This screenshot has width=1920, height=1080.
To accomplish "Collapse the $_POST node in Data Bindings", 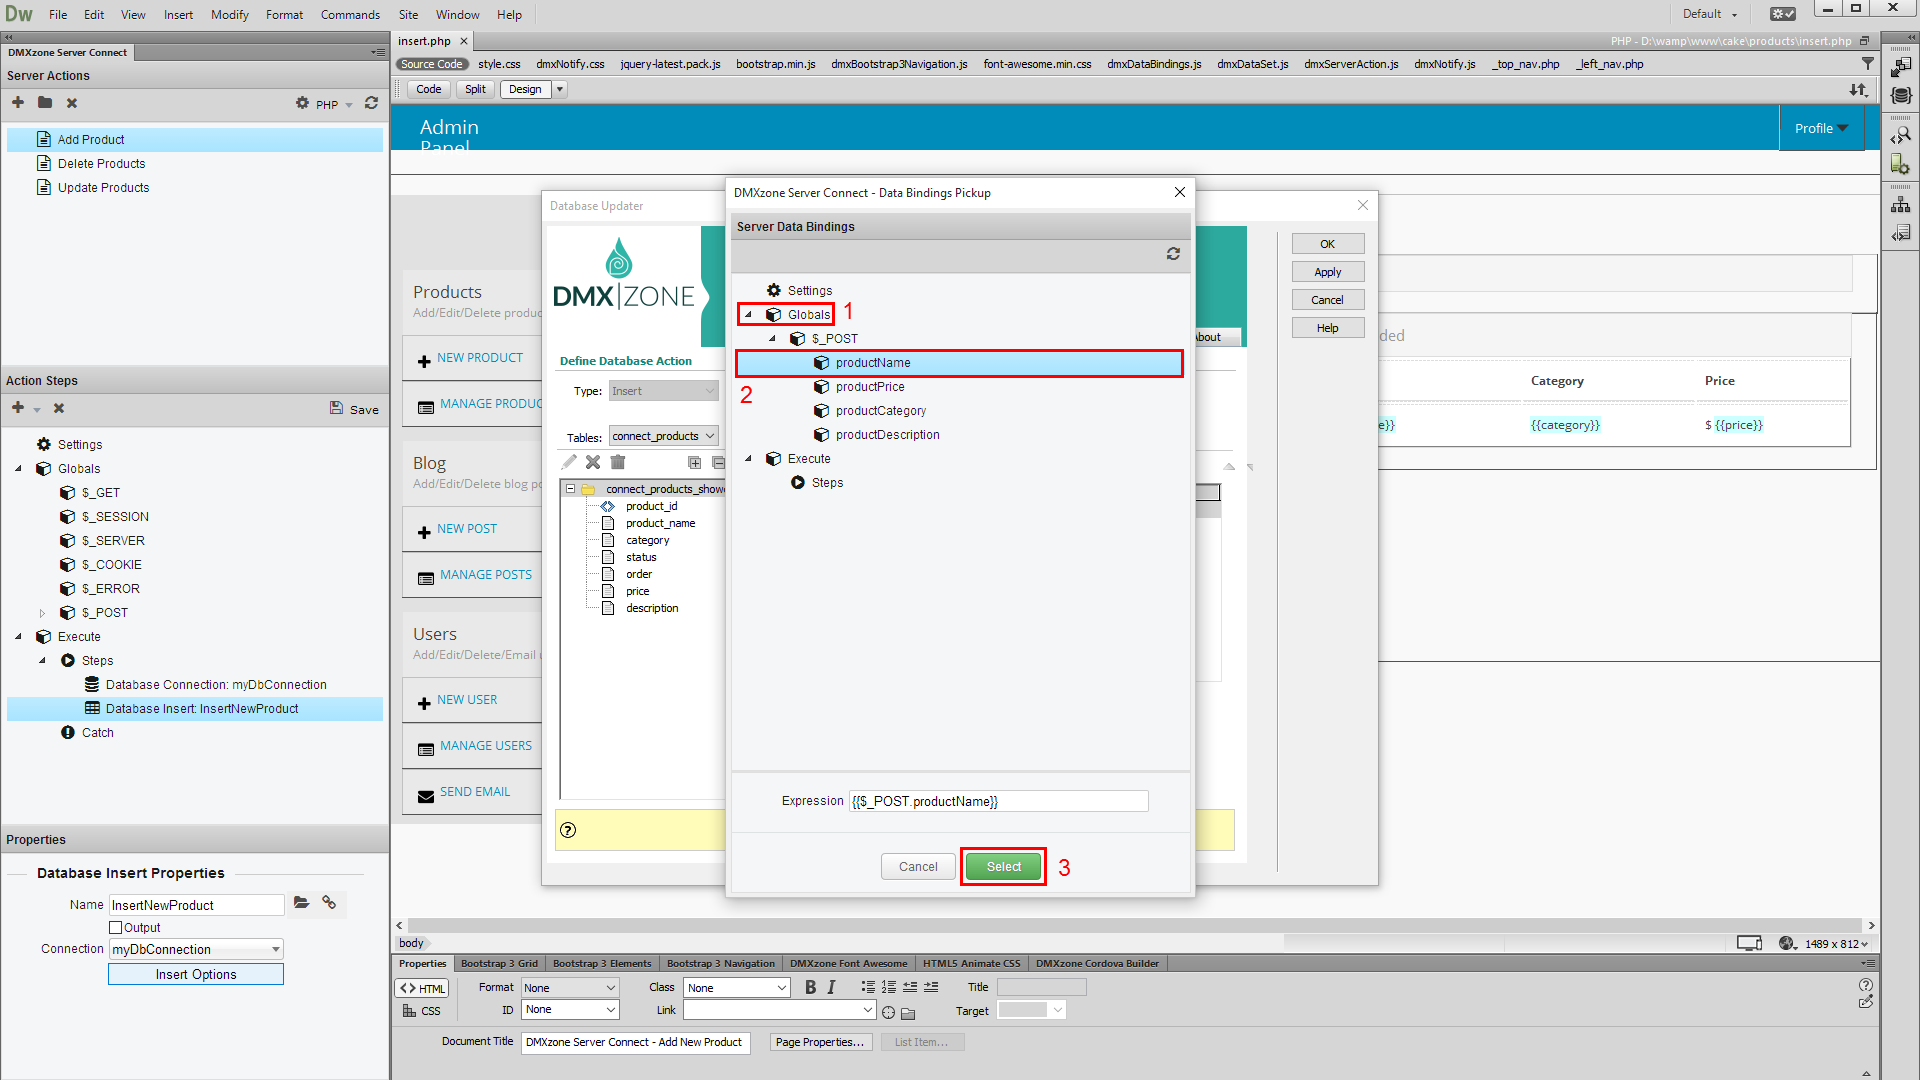I will click(773, 339).
